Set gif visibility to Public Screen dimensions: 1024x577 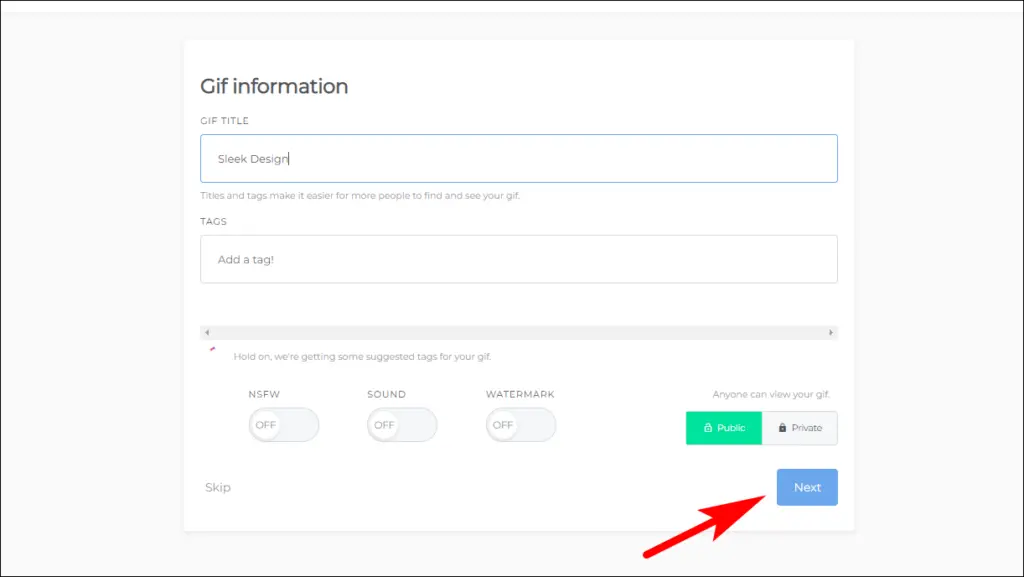[x=724, y=428]
